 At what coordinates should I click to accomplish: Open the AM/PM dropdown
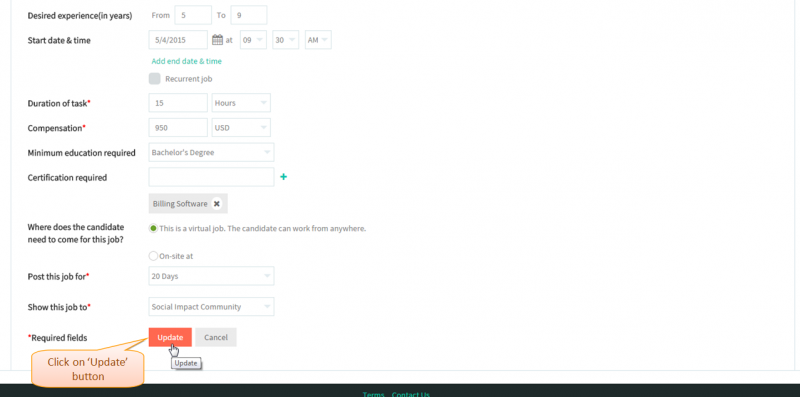click(x=318, y=40)
